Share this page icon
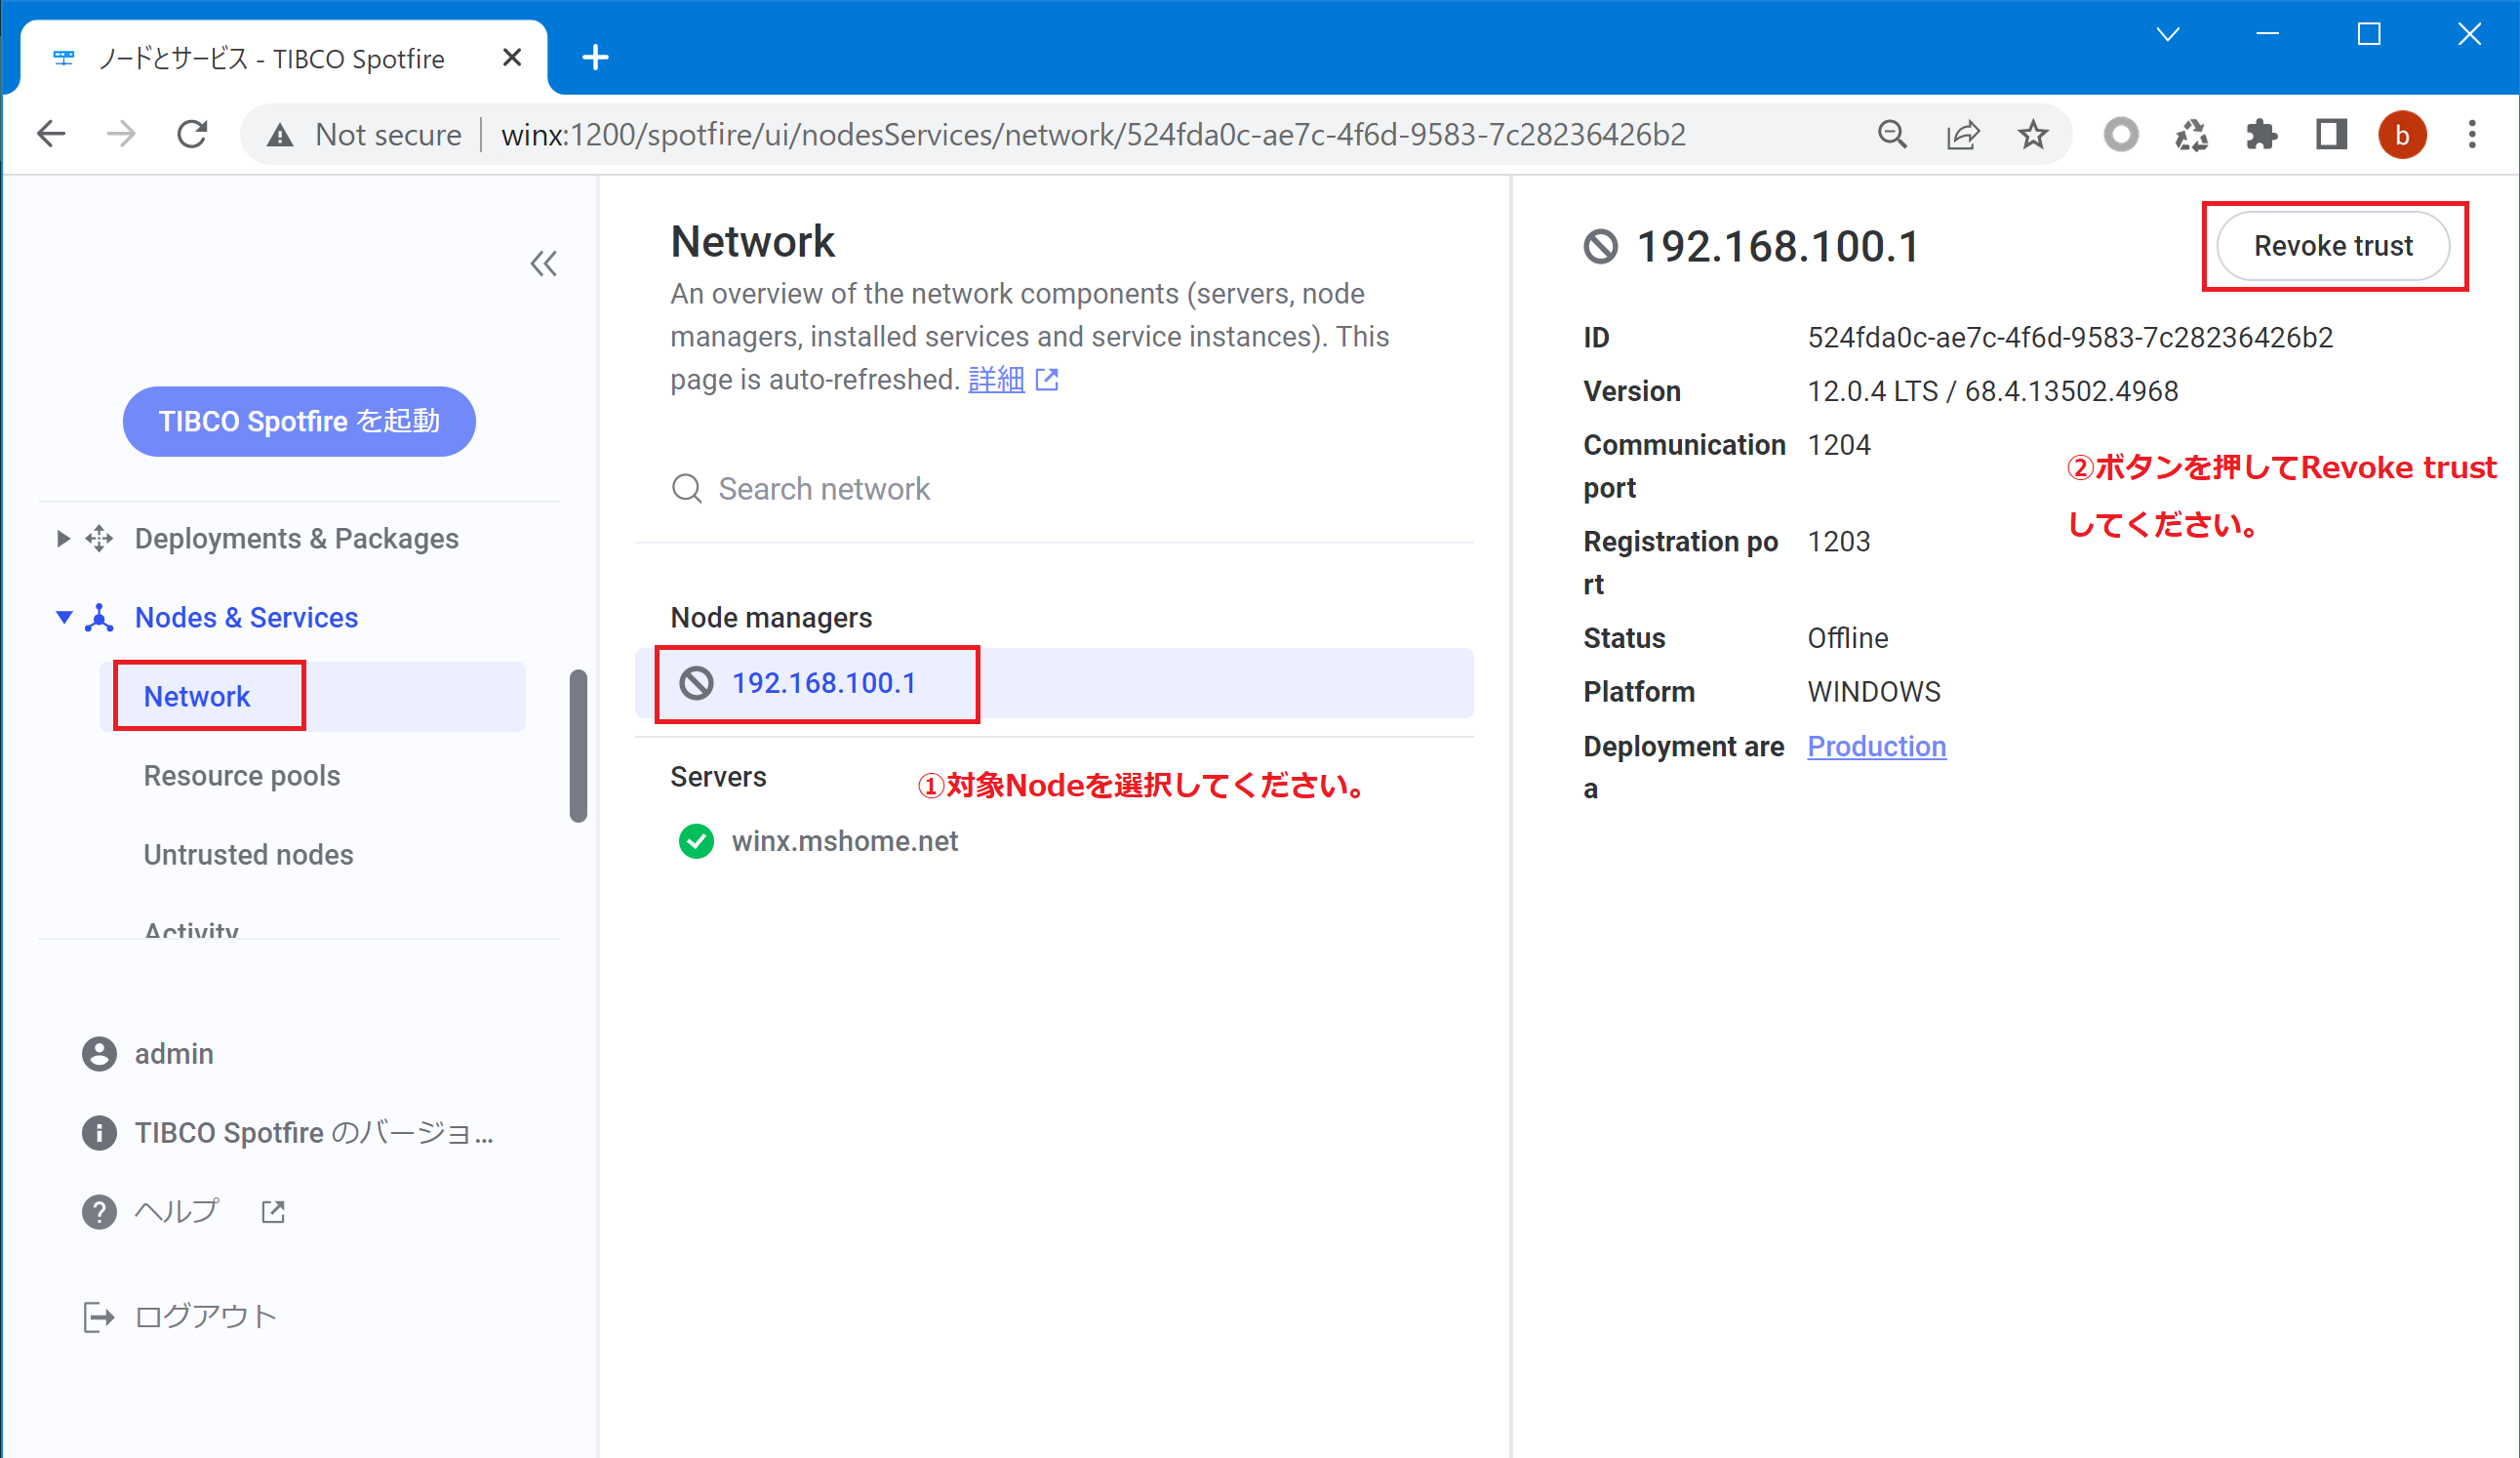 pos(1962,134)
